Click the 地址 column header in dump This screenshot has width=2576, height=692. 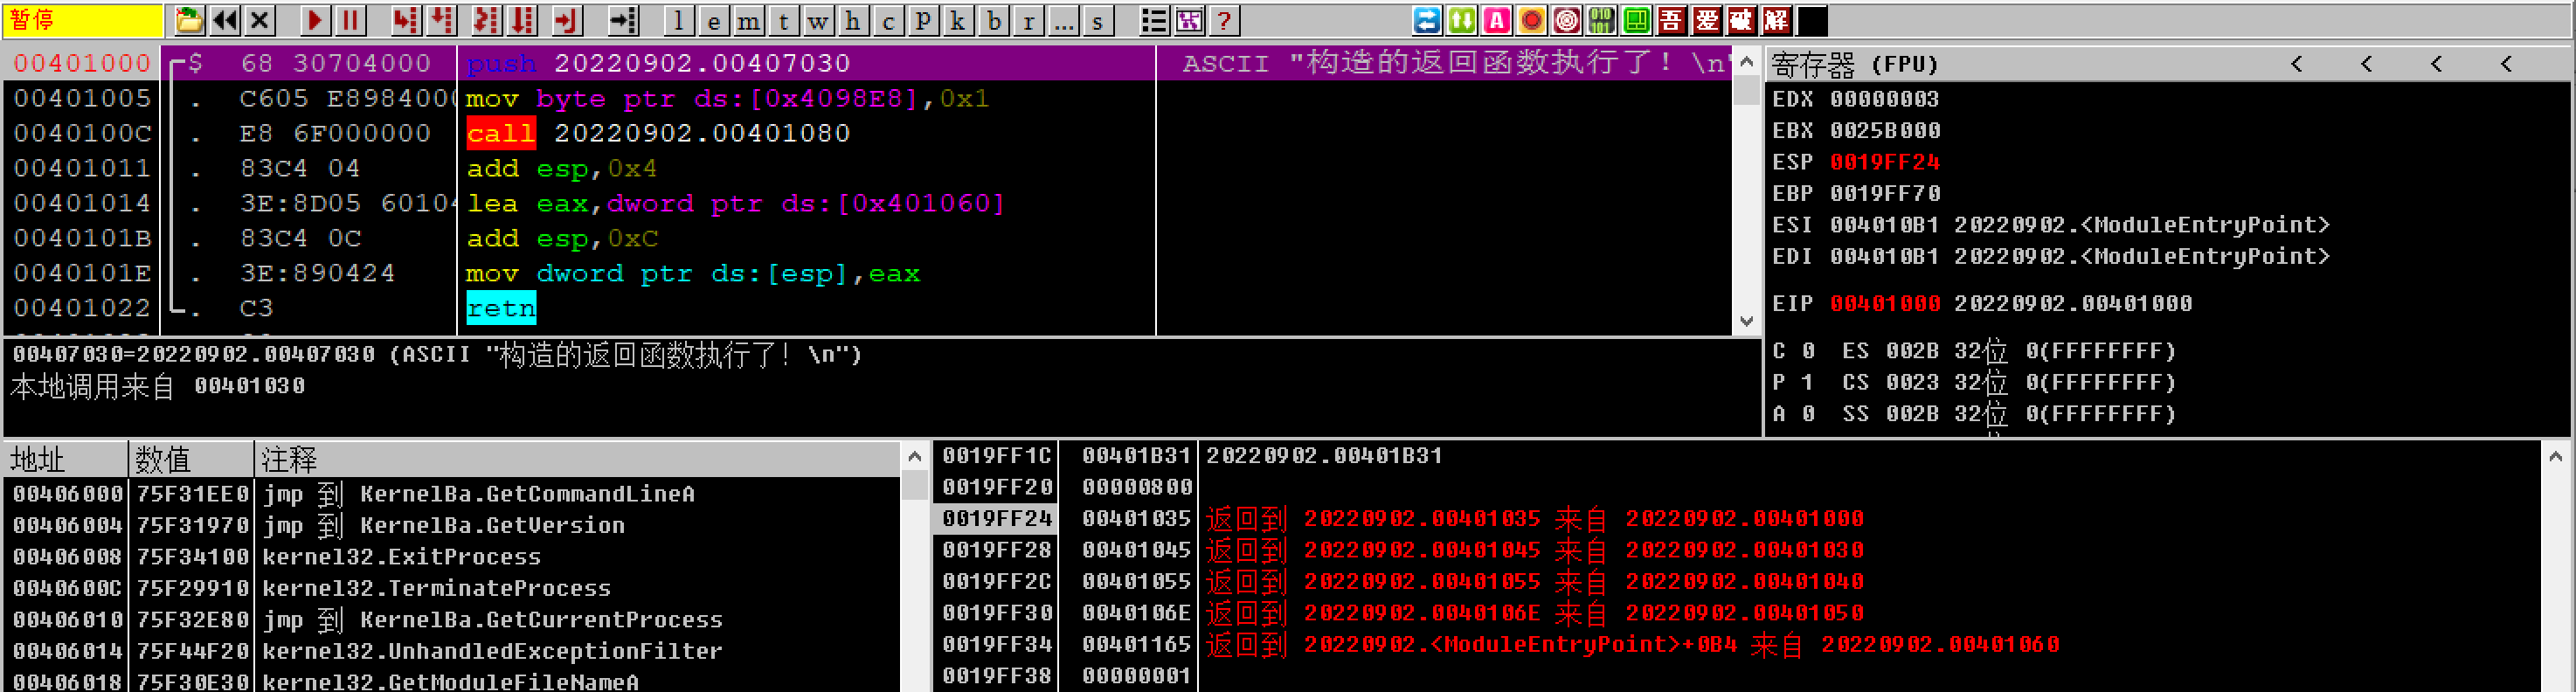click(66, 459)
